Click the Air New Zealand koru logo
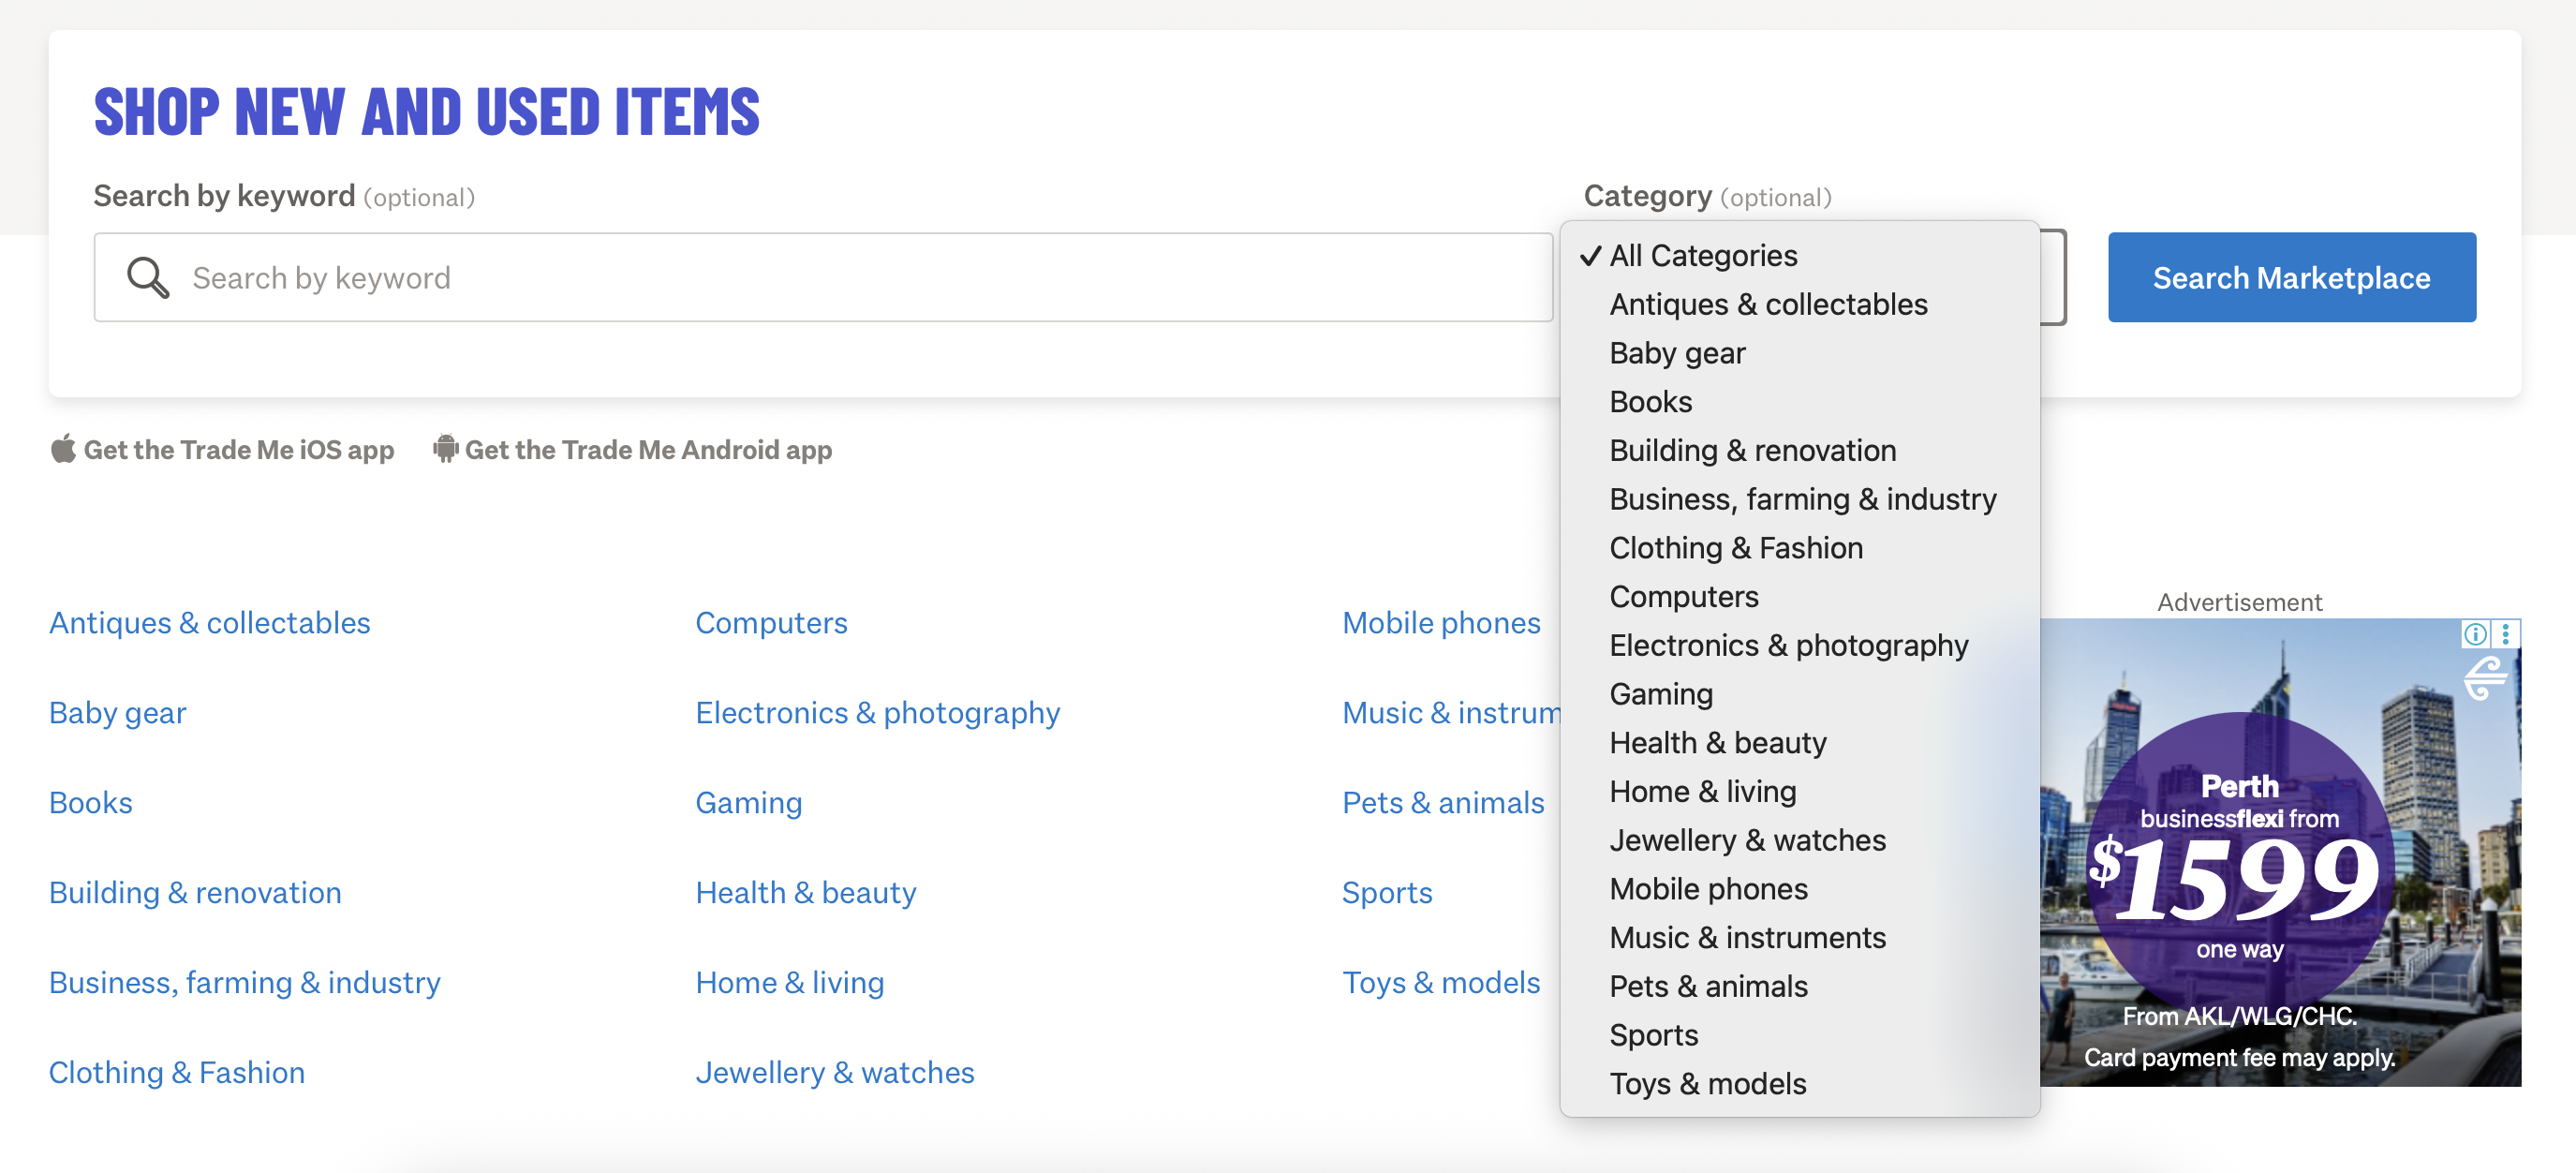Viewport: 2576px width, 1173px height. pos(2486,679)
